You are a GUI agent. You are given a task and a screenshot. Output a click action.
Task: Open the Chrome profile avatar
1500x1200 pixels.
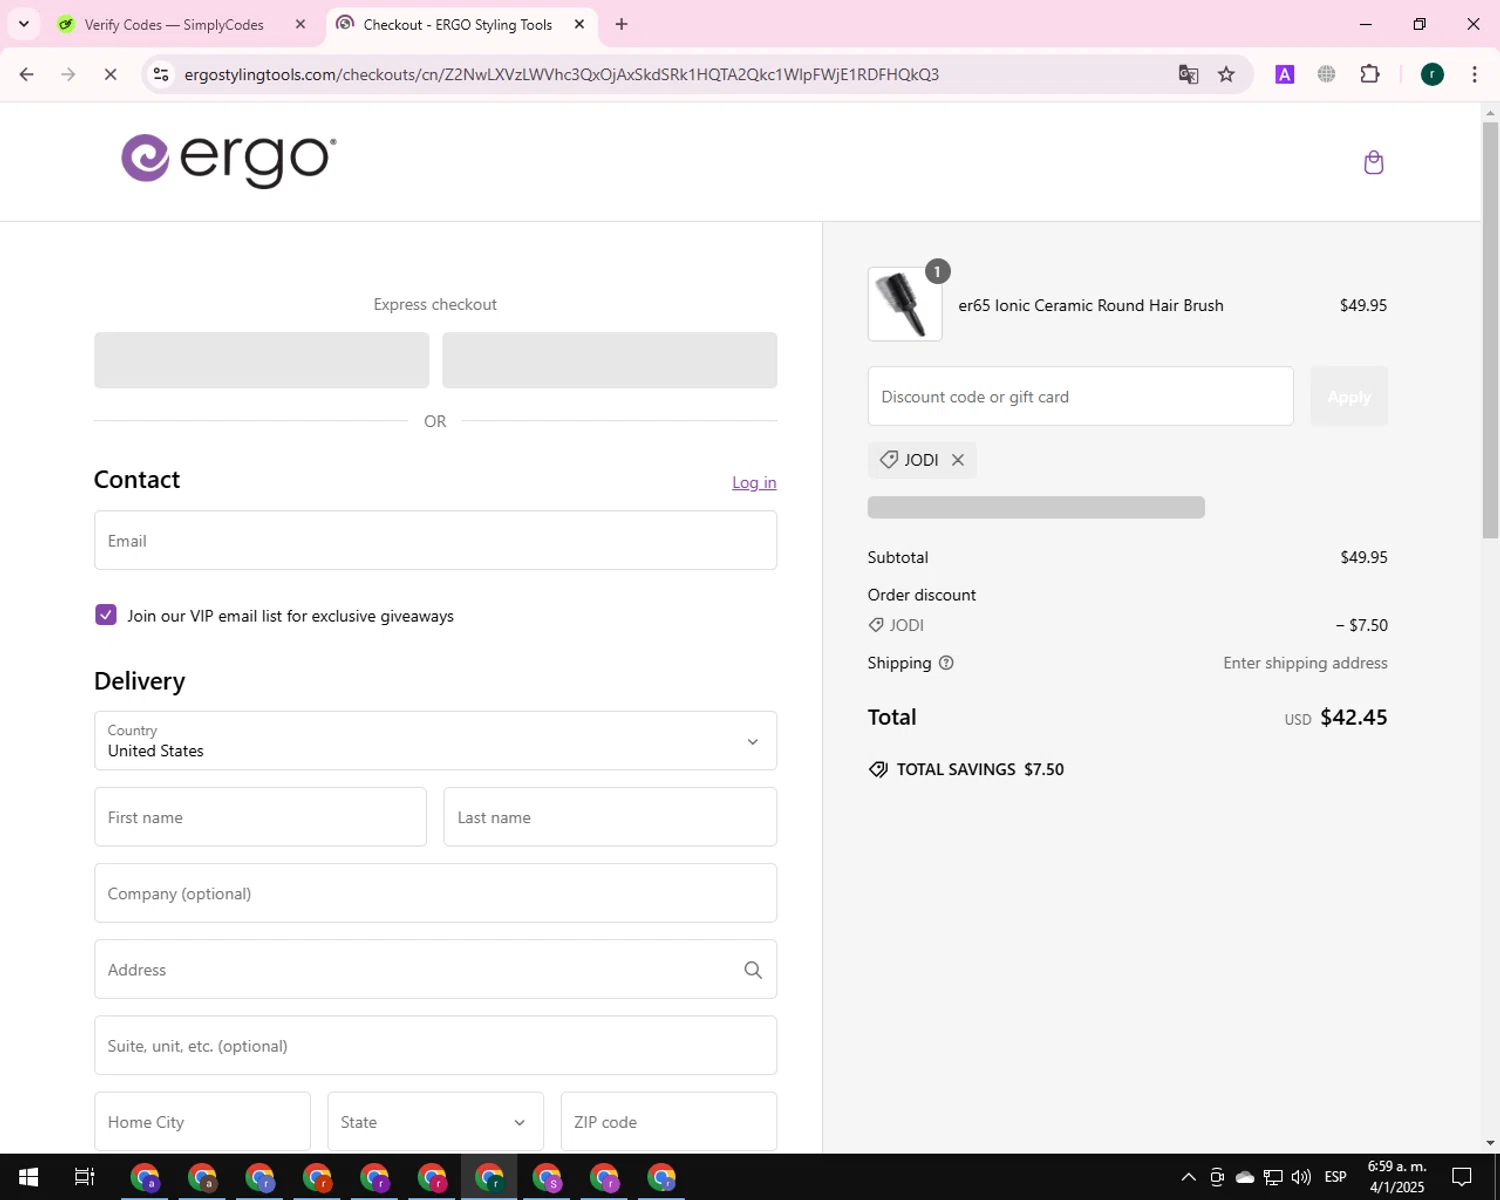pos(1432,74)
